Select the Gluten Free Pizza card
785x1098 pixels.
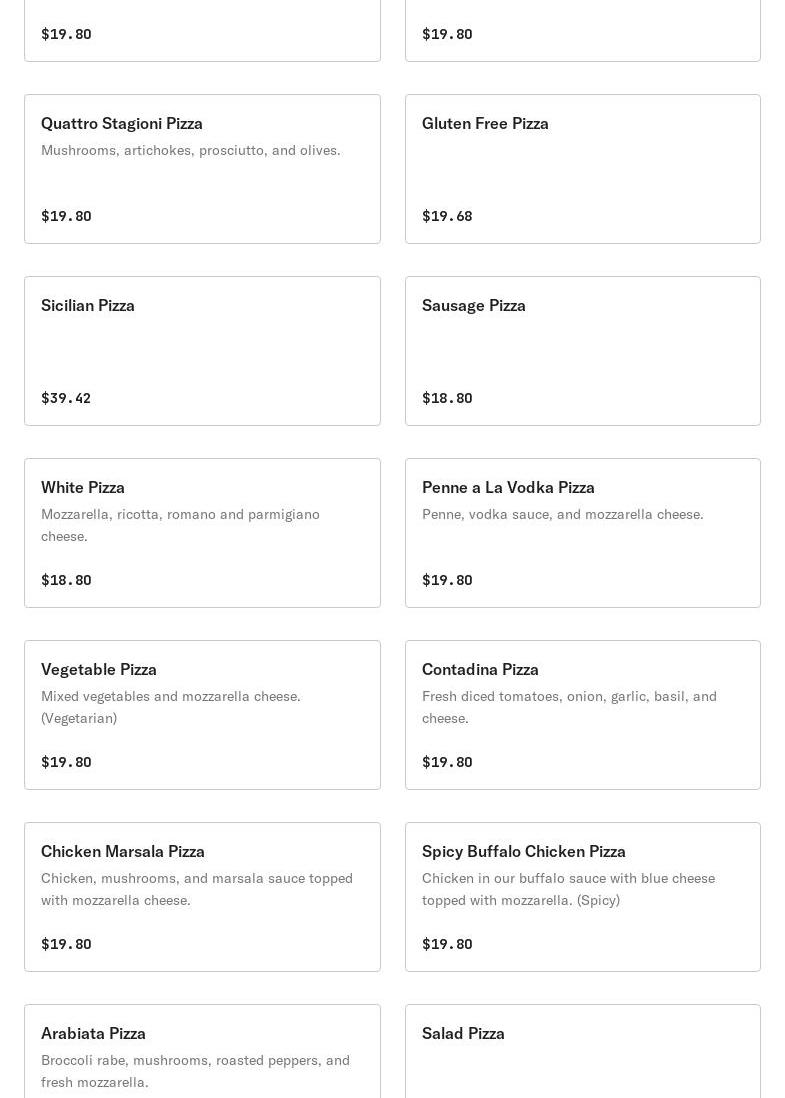[x=582, y=169]
